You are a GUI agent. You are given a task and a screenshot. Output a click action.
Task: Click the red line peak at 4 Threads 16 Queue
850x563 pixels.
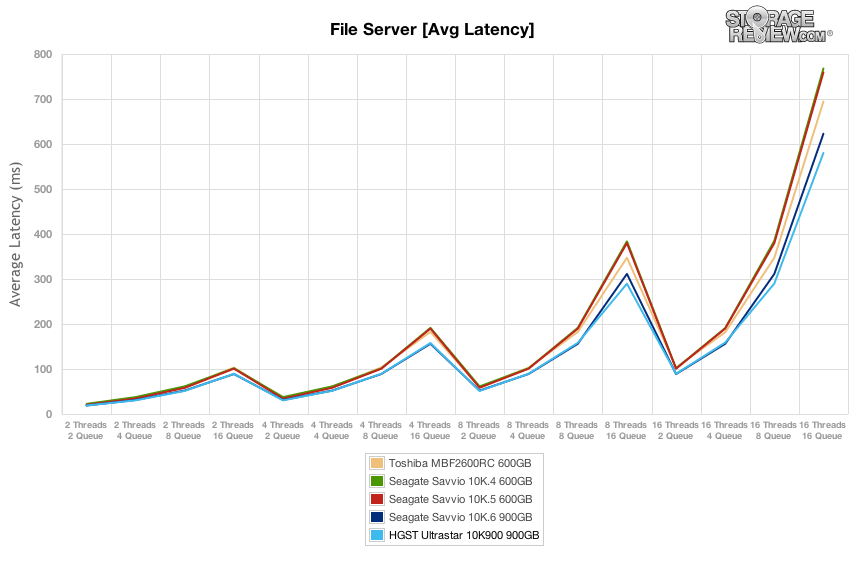tap(430, 328)
